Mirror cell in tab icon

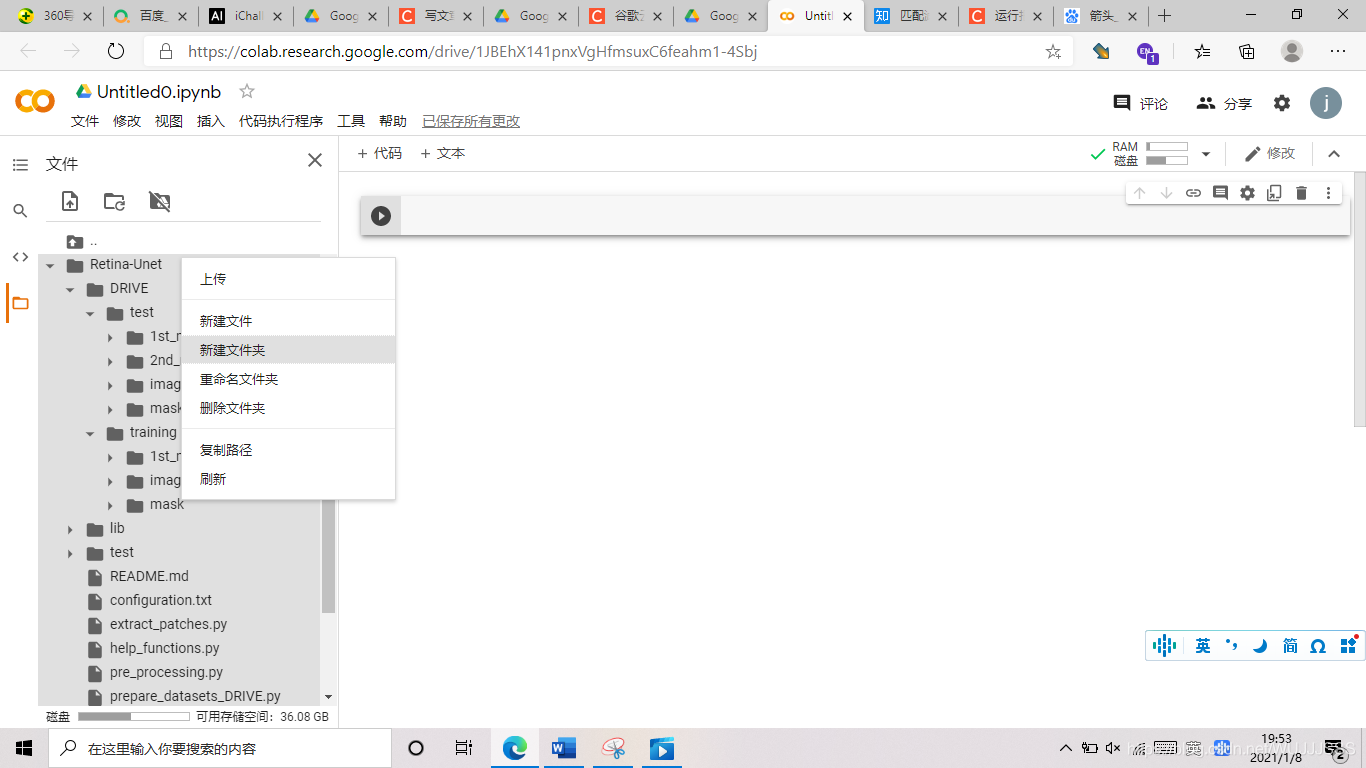pos(1274,193)
